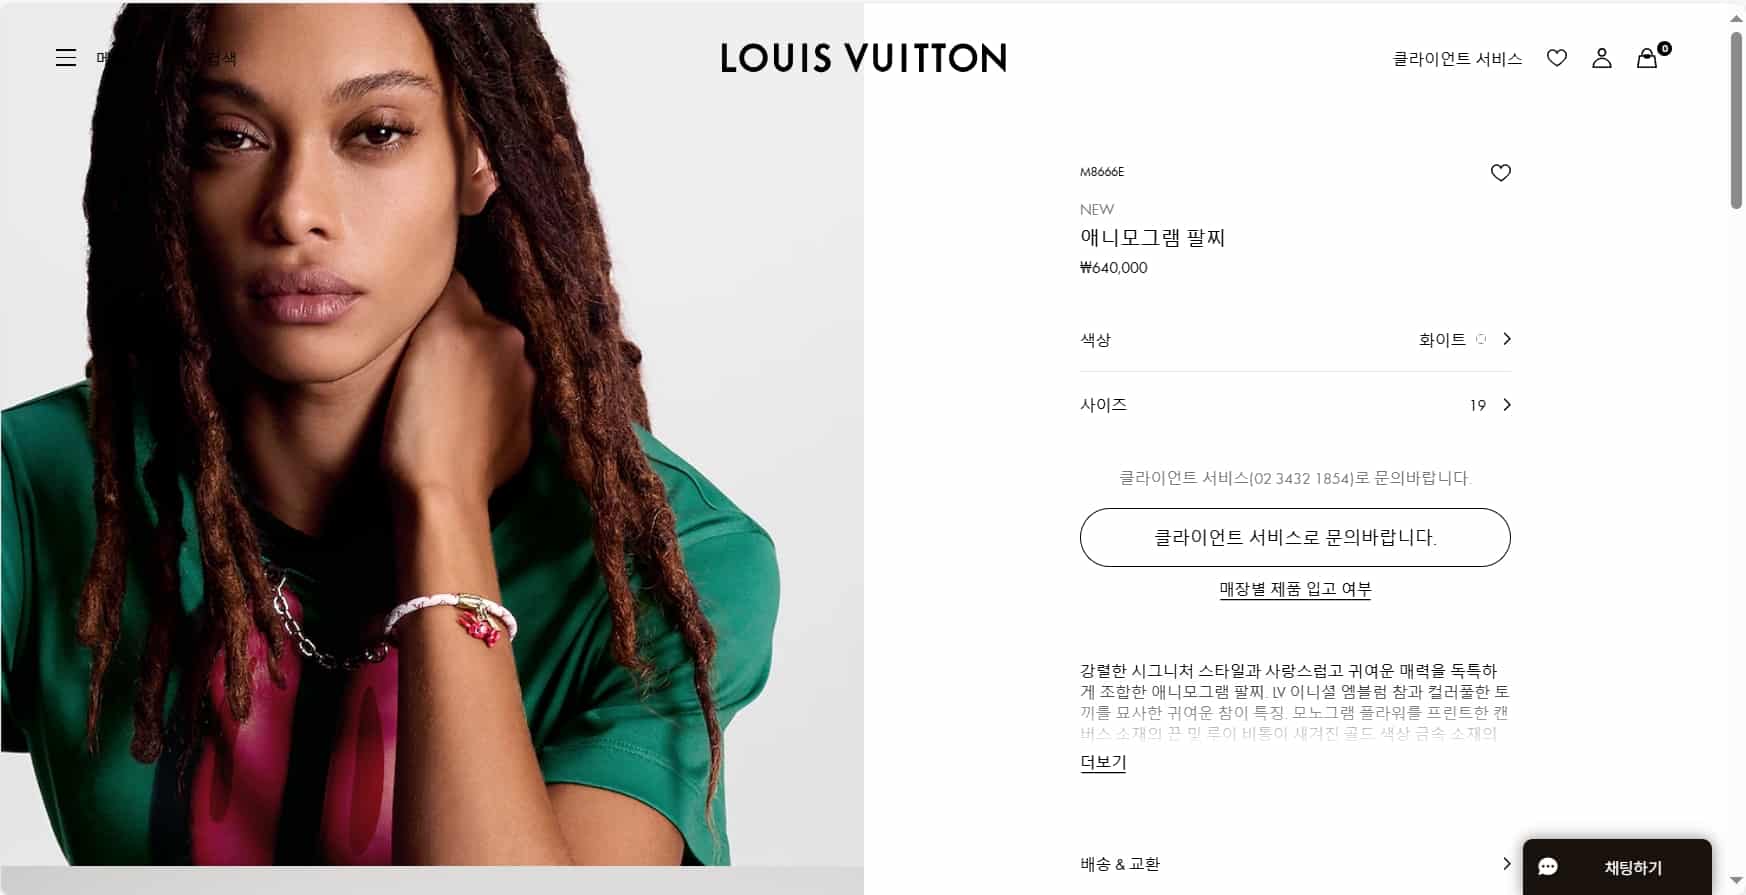This screenshot has height=895, width=1746.
Task: Click the product model photo
Action: (432, 434)
